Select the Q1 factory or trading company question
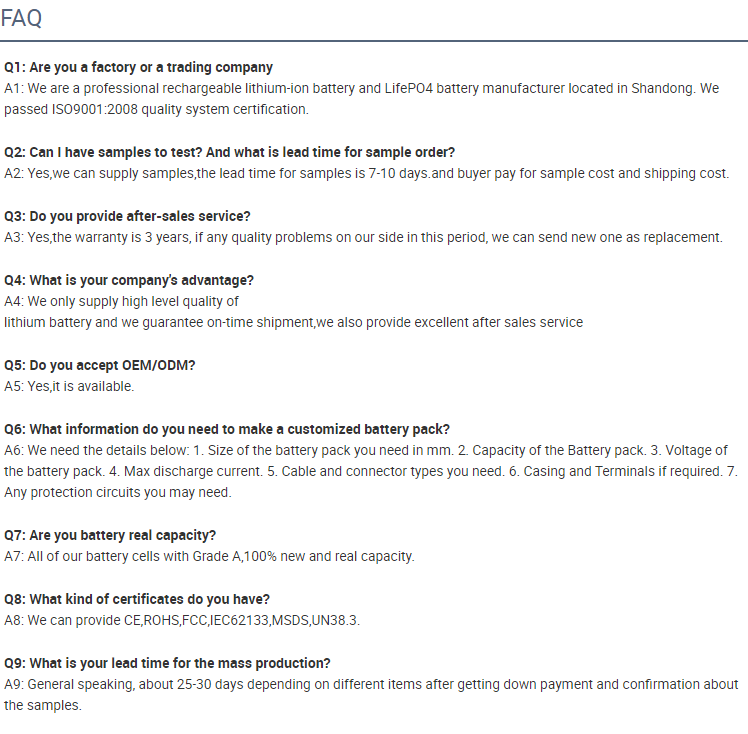Viewport: 748px width, 734px height. click(x=138, y=67)
